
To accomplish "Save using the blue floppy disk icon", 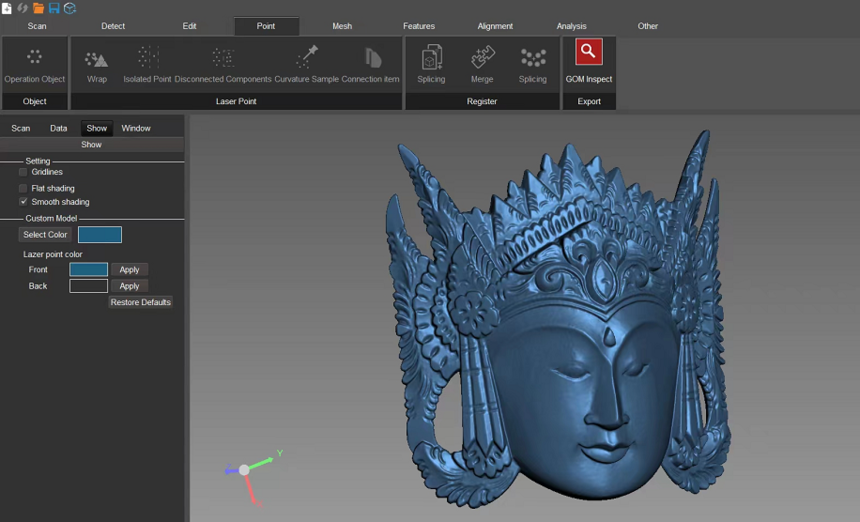I will point(54,8).
